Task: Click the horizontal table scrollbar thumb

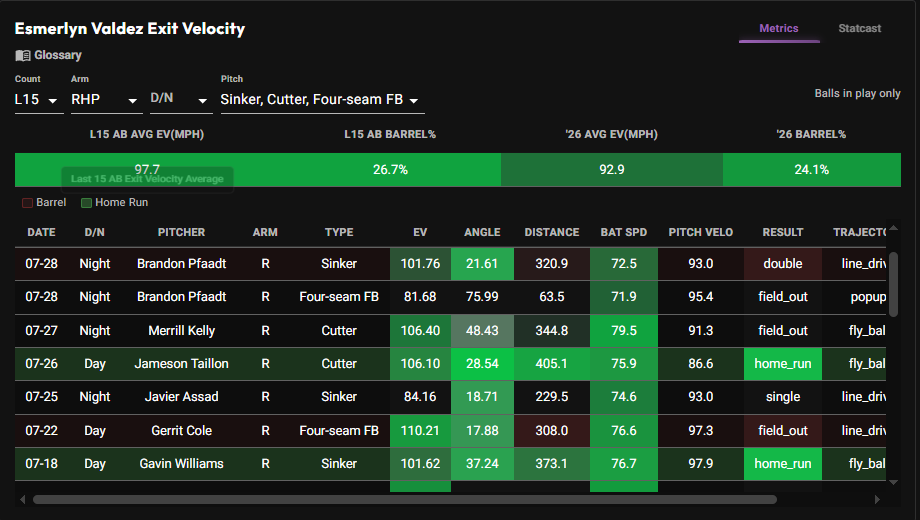Action: pyautogui.click(x=405, y=499)
